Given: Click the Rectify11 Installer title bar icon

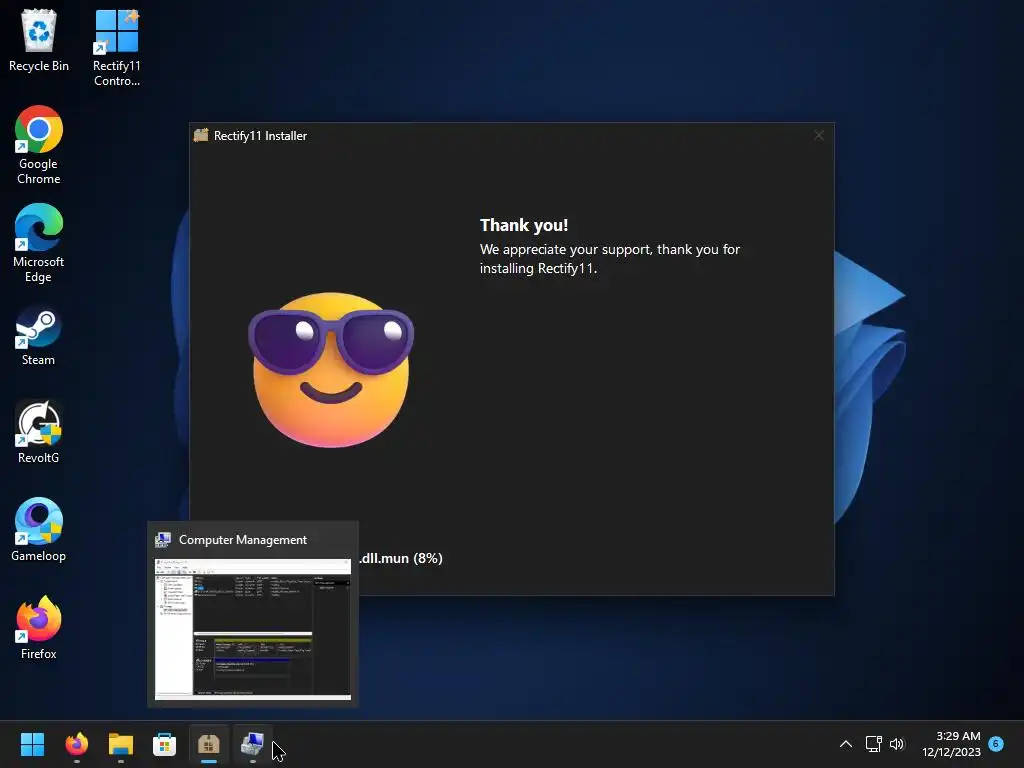Looking at the screenshot, I should tap(201, 135).
